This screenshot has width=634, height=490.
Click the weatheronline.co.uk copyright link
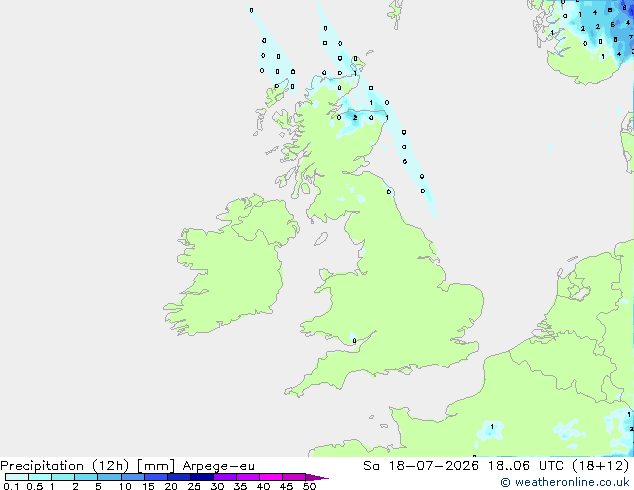(565, 482)
